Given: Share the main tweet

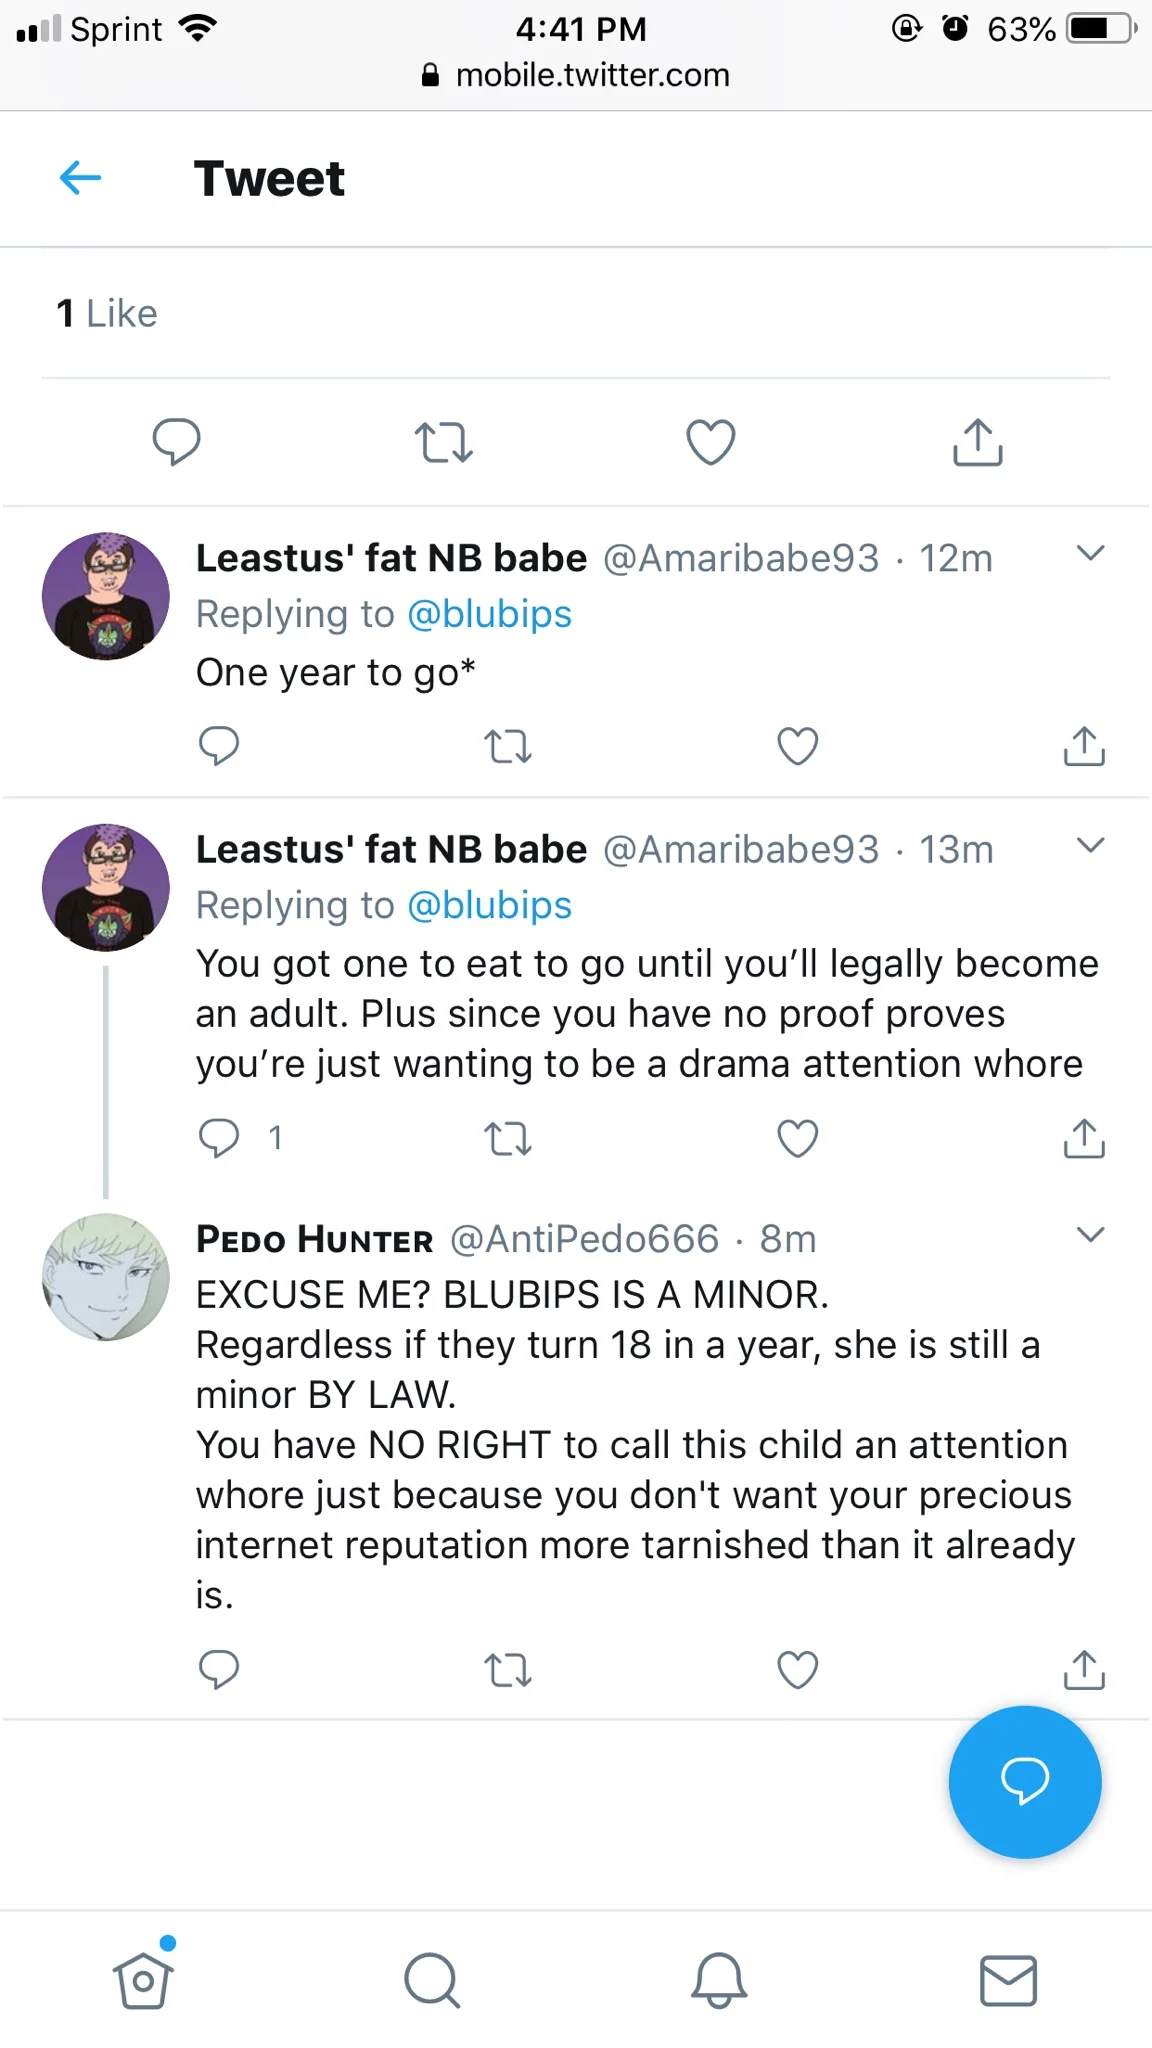Looking at the screenshot, I should tap(978, 442).
